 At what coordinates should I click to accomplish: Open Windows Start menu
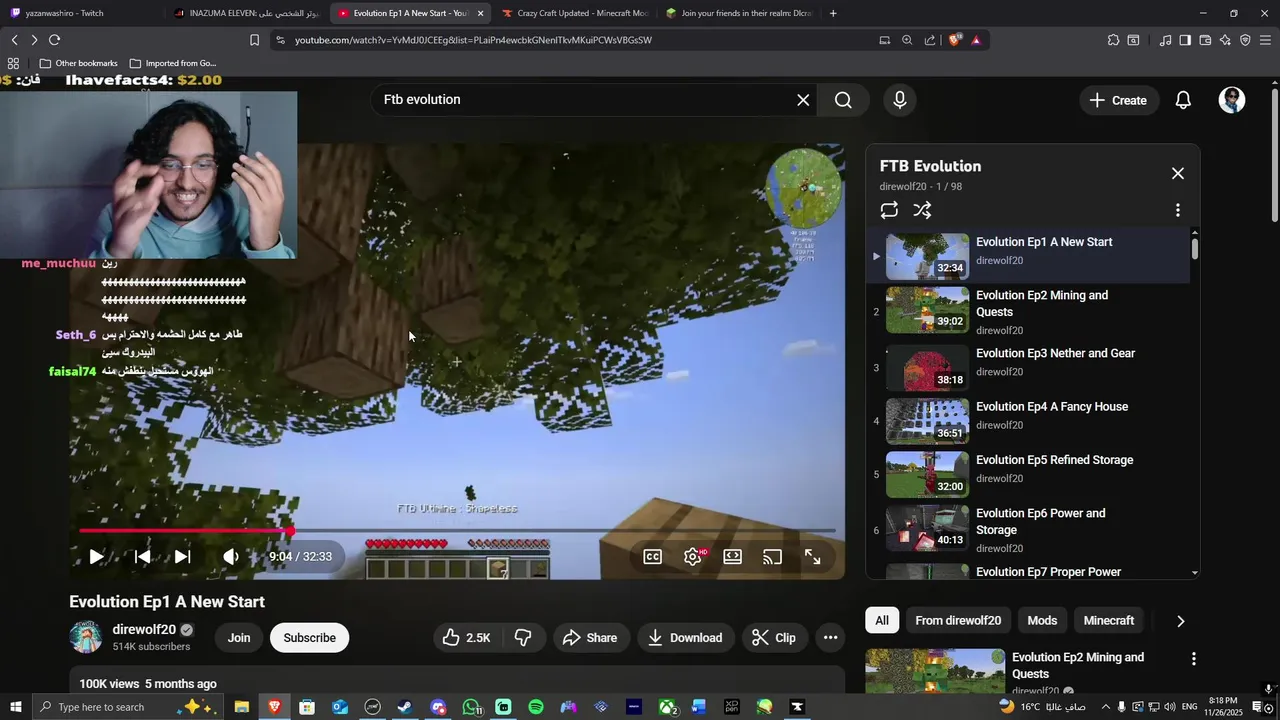[x=15, y=707]
